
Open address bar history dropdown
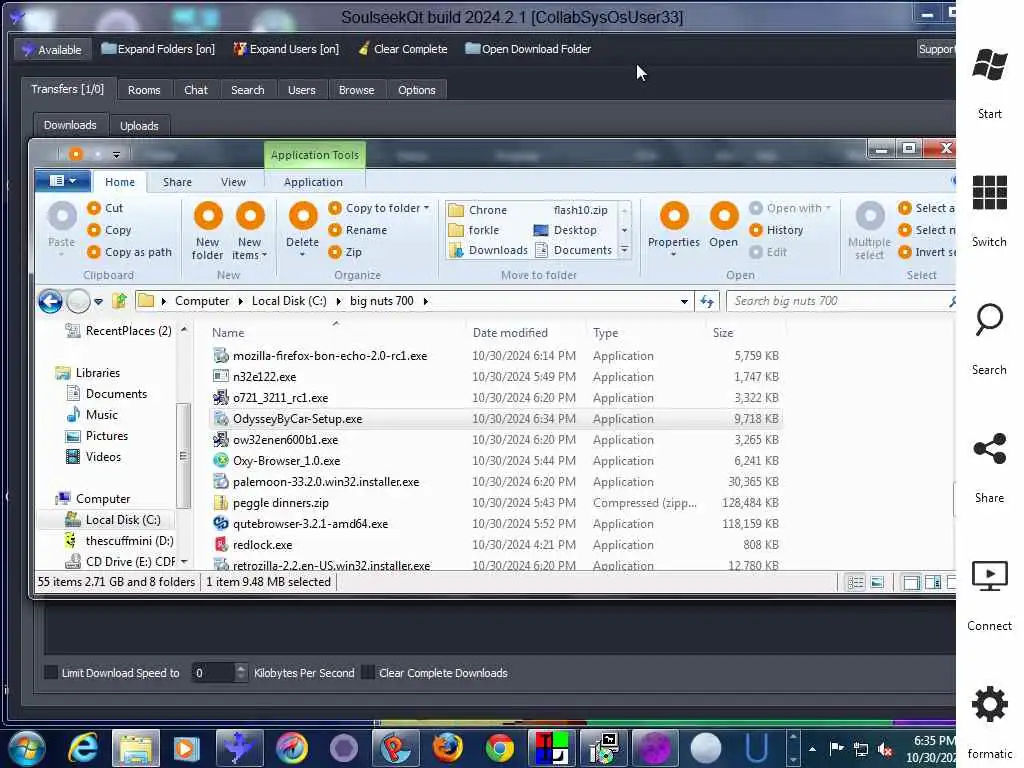[x=684, y=301]
